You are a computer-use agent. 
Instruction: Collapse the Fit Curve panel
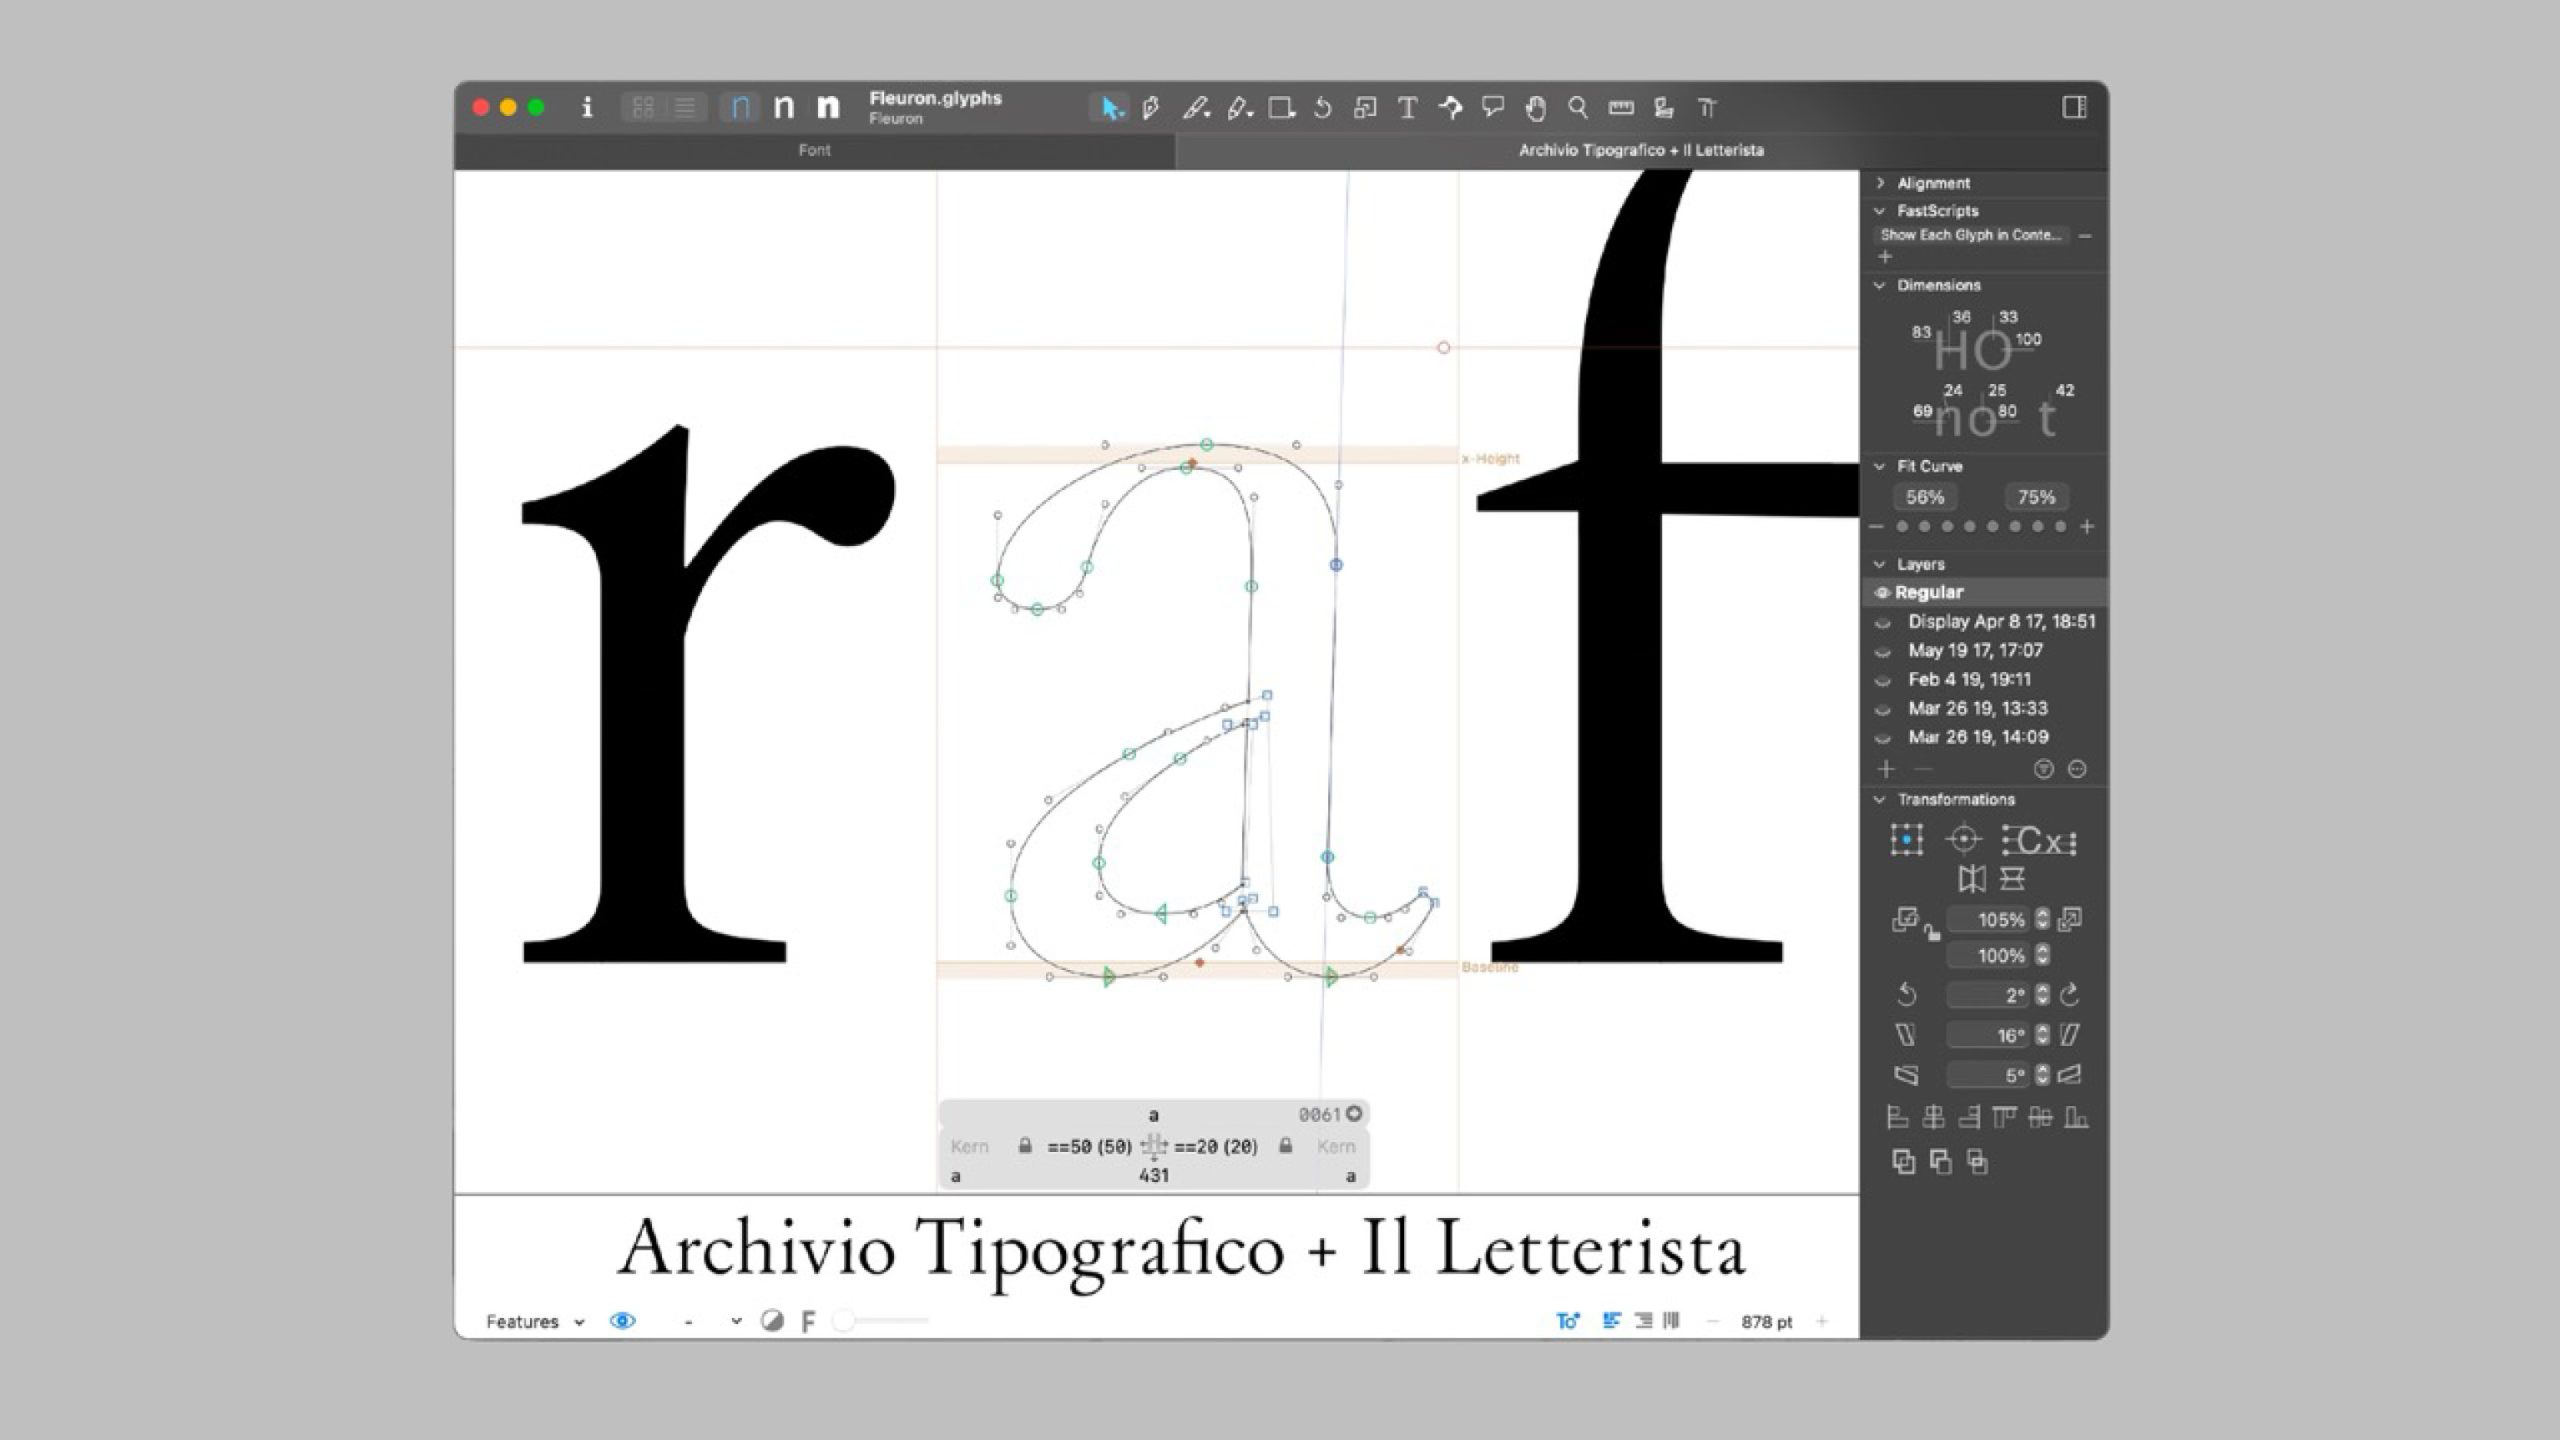click(x=1881, y=466)
